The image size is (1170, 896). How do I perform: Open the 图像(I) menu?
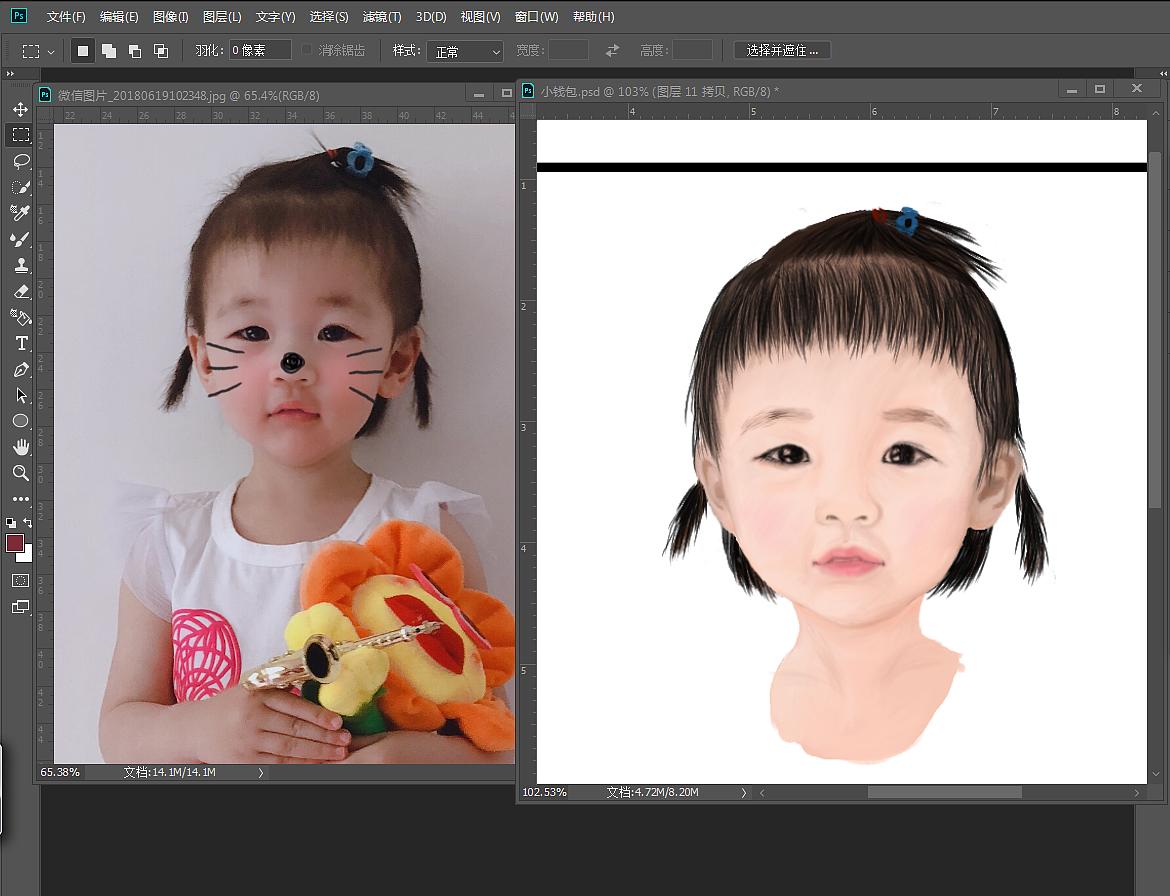tap(170, 16)
